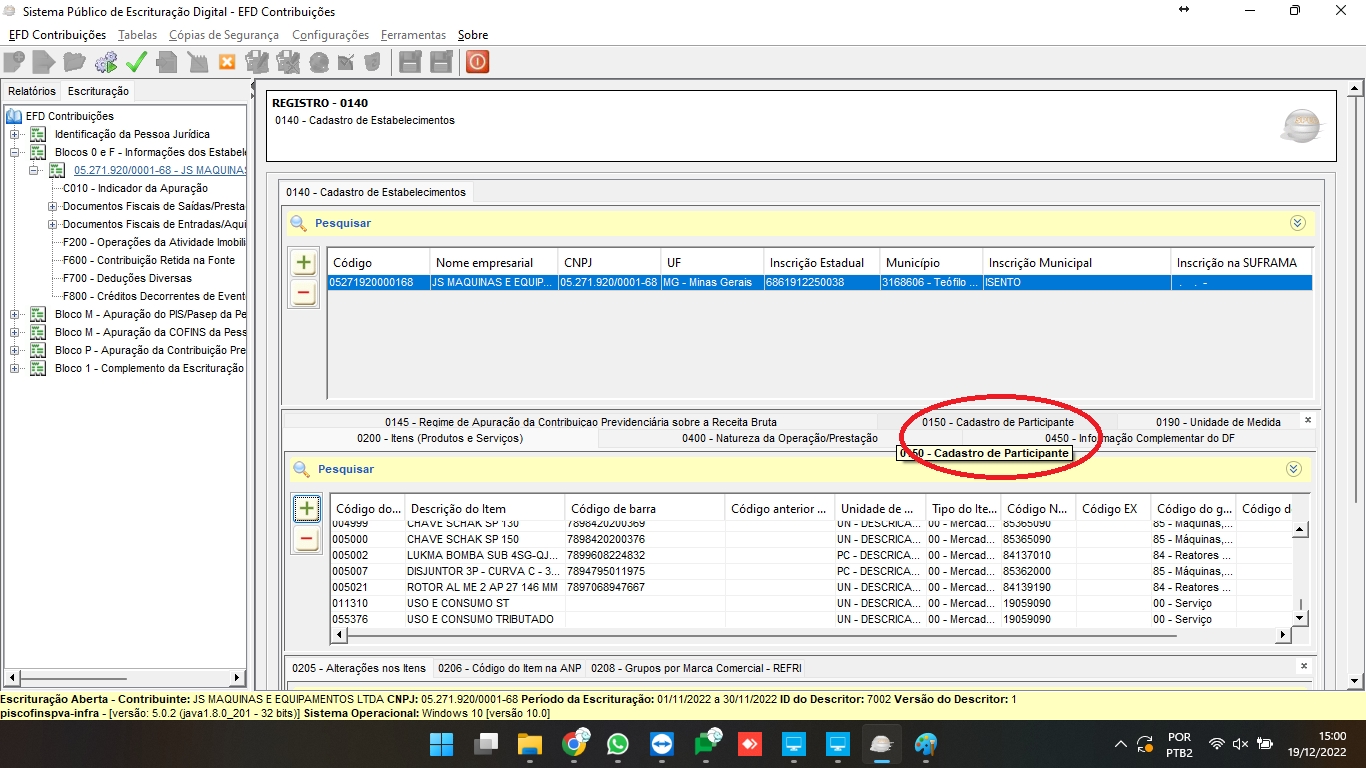1366x768 pixels.
Task: Remove selected establishment with red minus
Action: point(304,294)
